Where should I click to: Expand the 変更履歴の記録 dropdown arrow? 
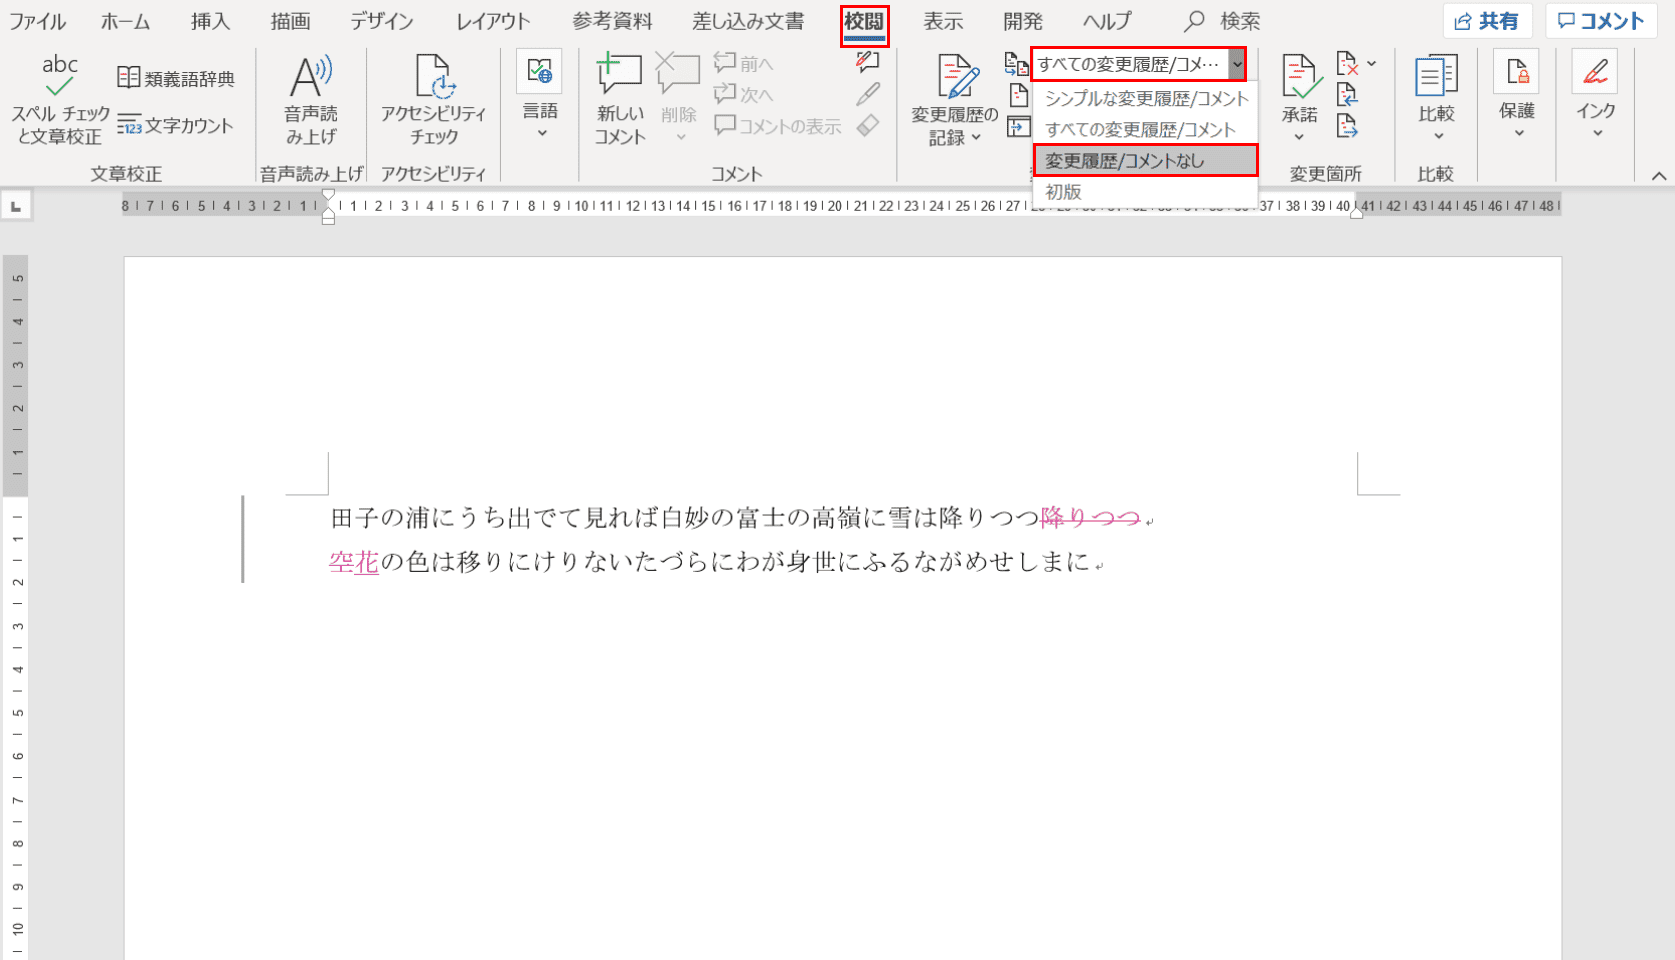[x=976, y=138]
